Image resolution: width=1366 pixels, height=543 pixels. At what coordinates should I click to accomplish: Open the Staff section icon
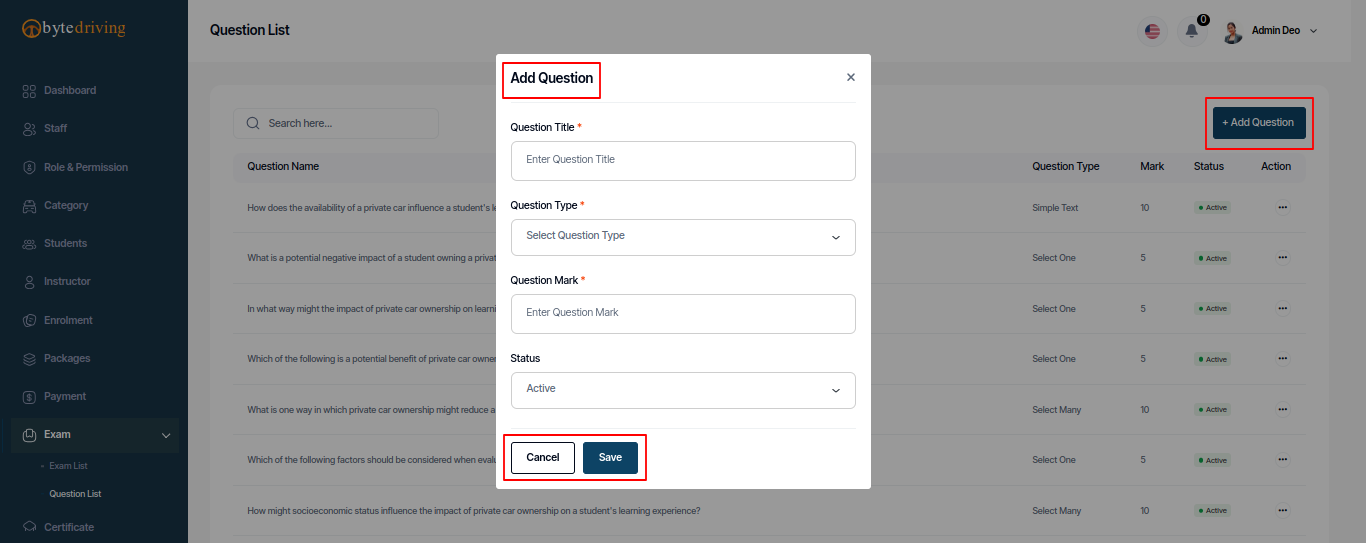[29, 129]
